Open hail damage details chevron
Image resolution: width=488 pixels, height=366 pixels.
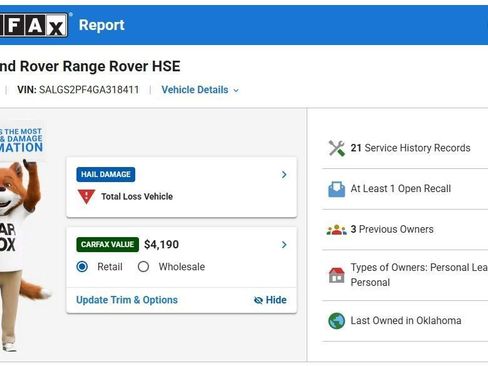click(284, 175)
